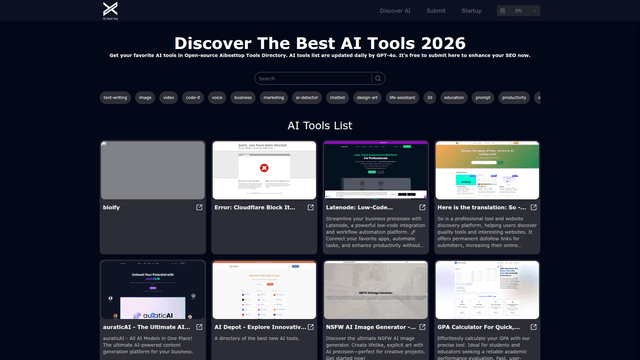Open the AI Depot thumbnail

264,290
